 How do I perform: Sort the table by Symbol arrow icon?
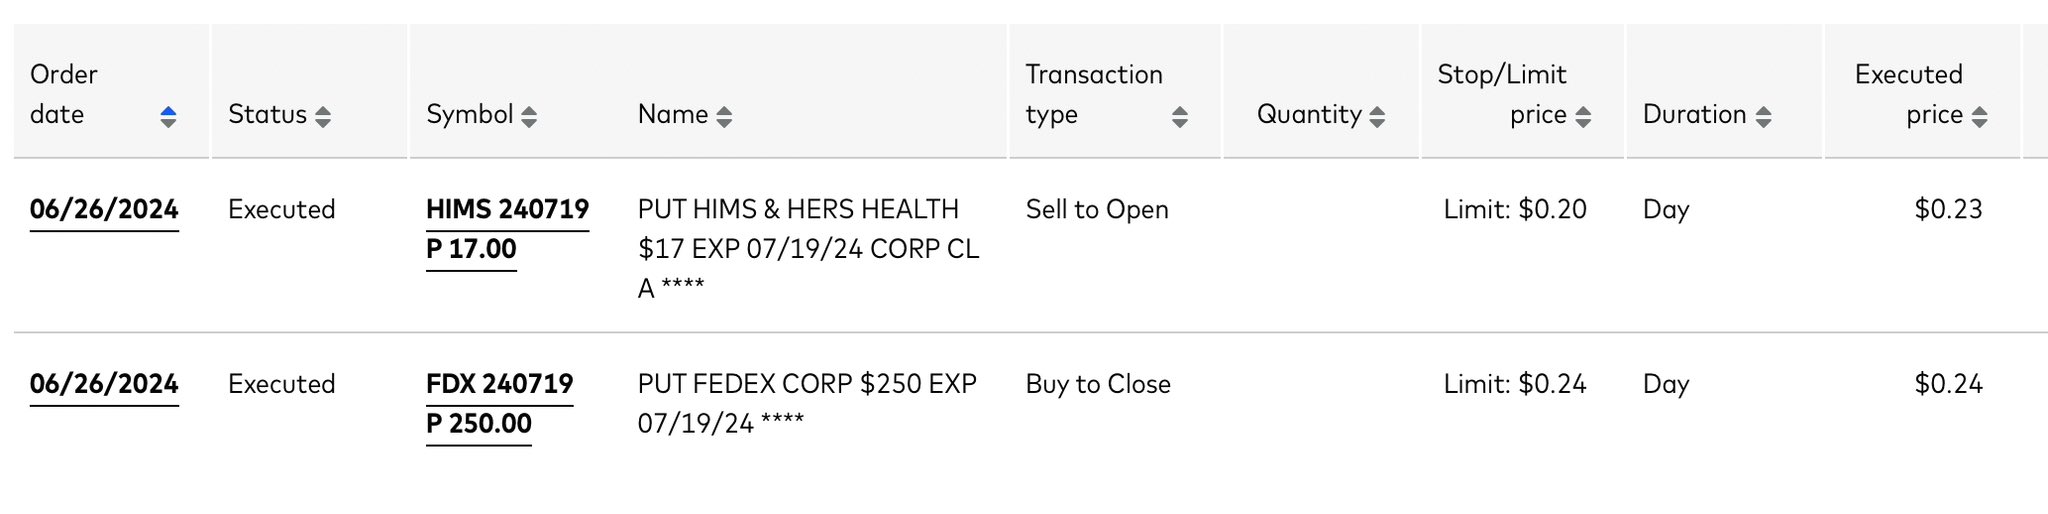tap(529, 117)
